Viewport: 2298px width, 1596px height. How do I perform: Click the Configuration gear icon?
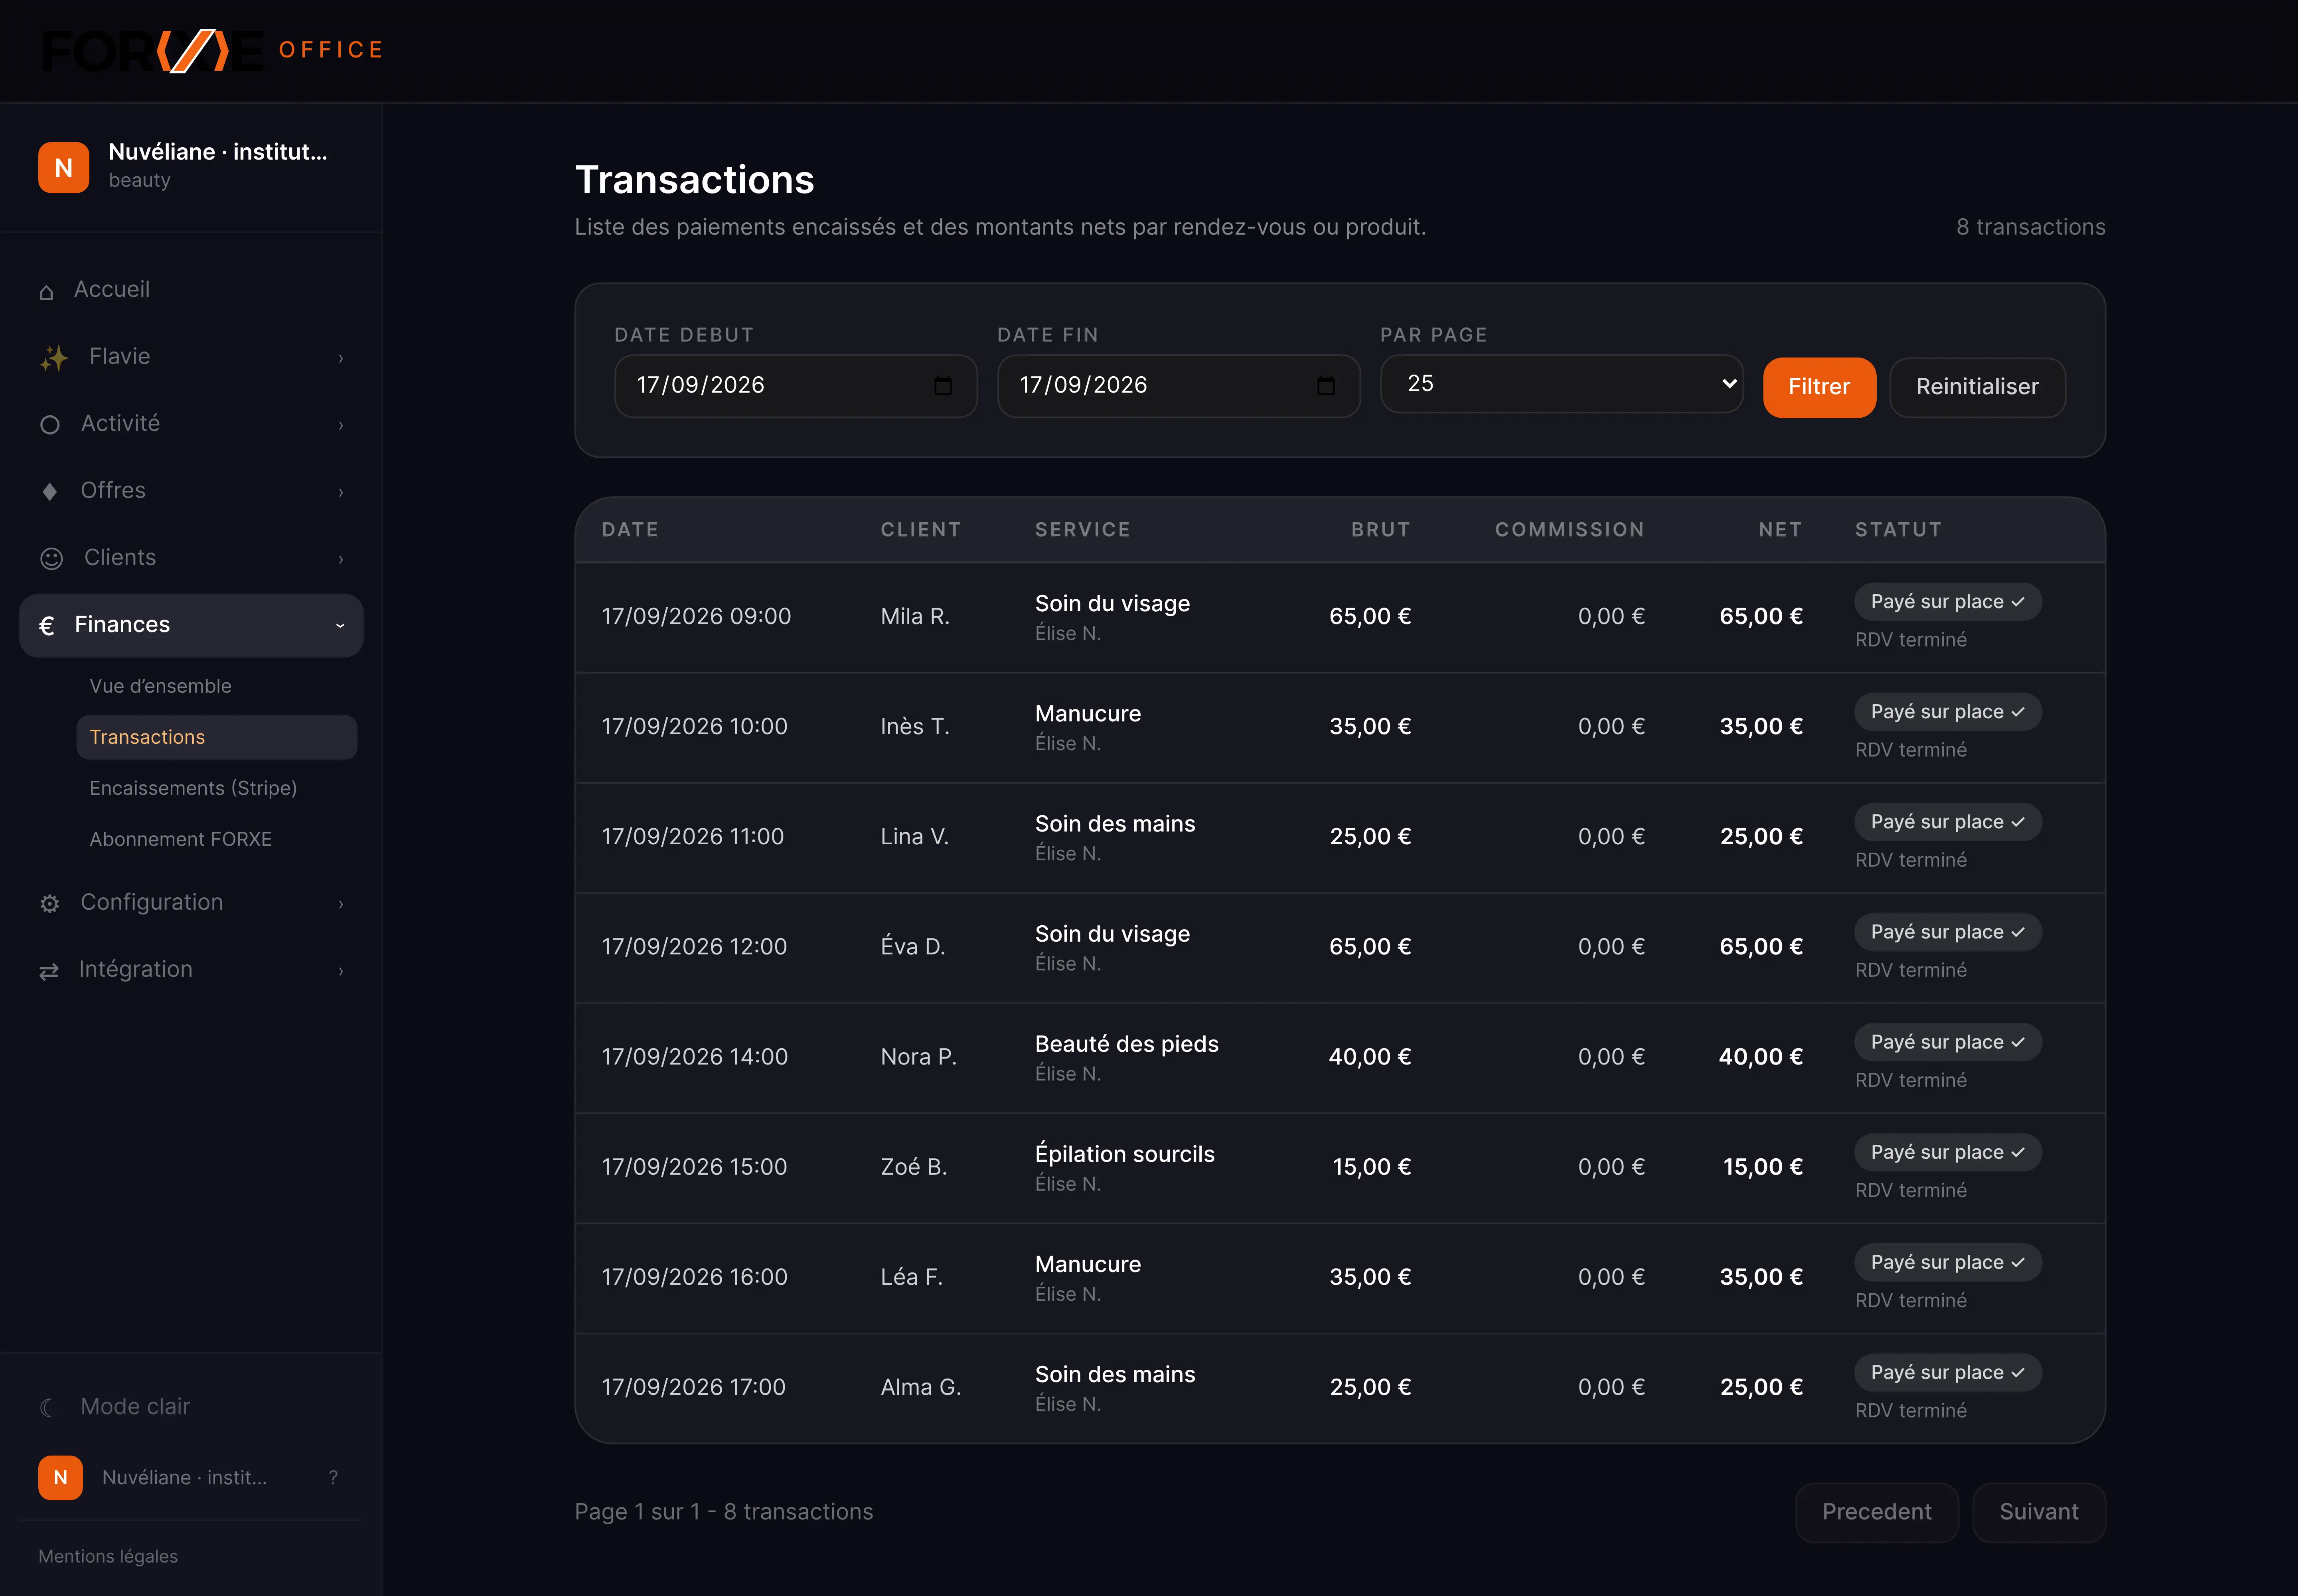[x=49, y=904]
